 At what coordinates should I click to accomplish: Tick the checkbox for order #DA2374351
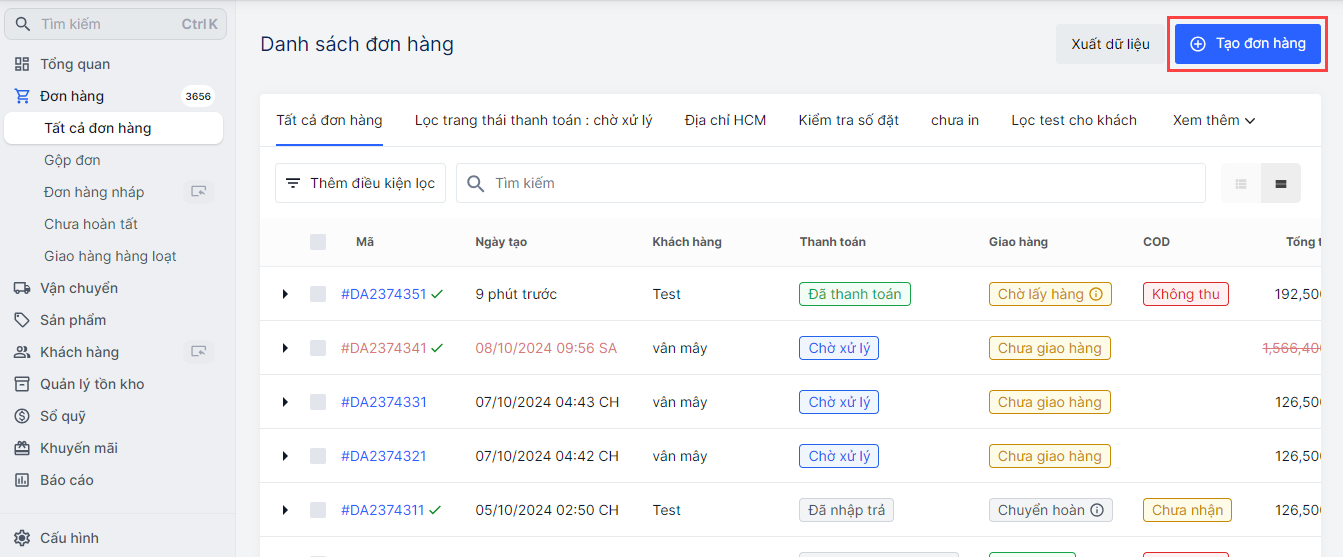pos(318,294)
